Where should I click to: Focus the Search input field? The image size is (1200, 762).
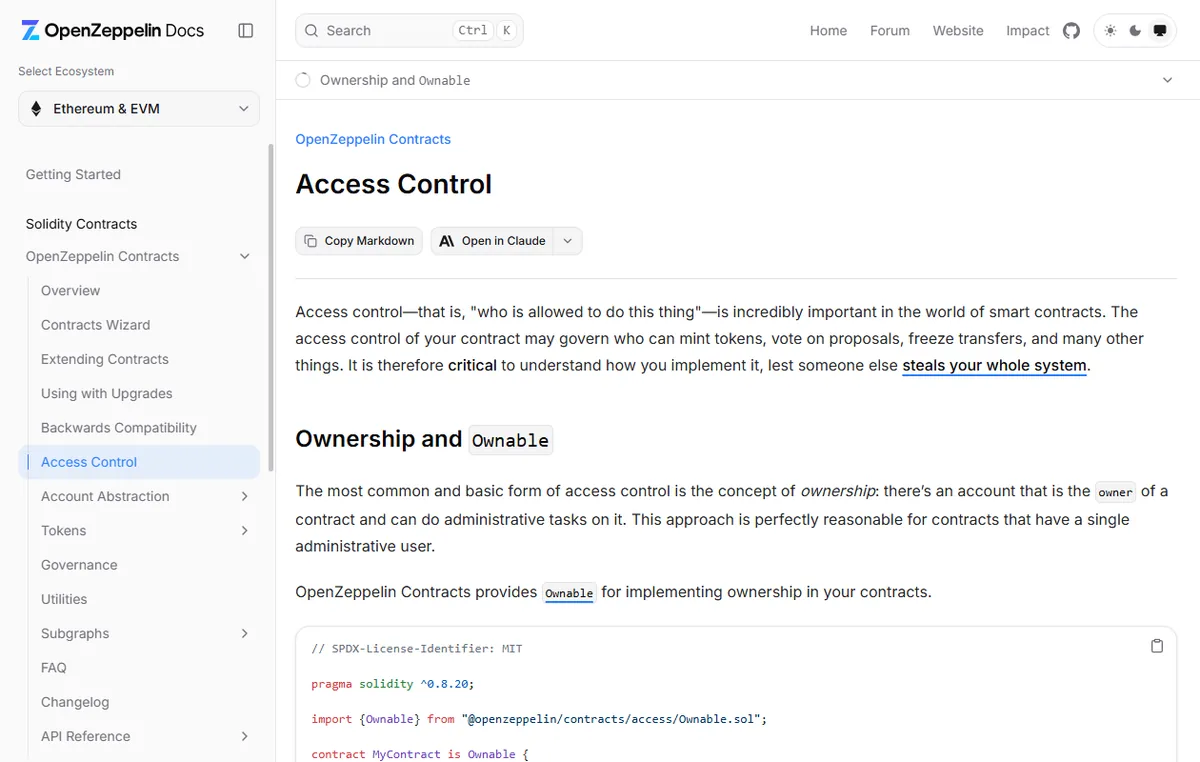[x=409, y=31]
